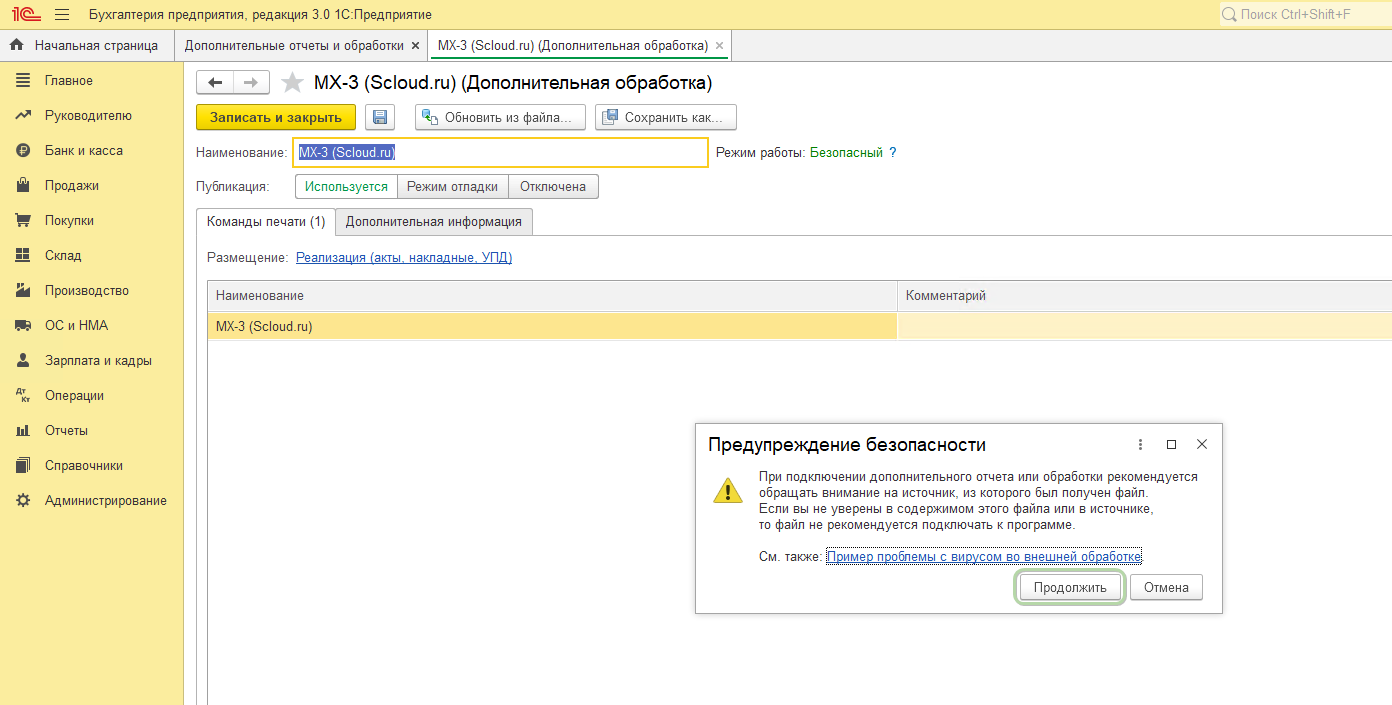This screenshot has height=705, width=1392.
Task: Click Отмена in security warning
Action: pos(1166,587)
